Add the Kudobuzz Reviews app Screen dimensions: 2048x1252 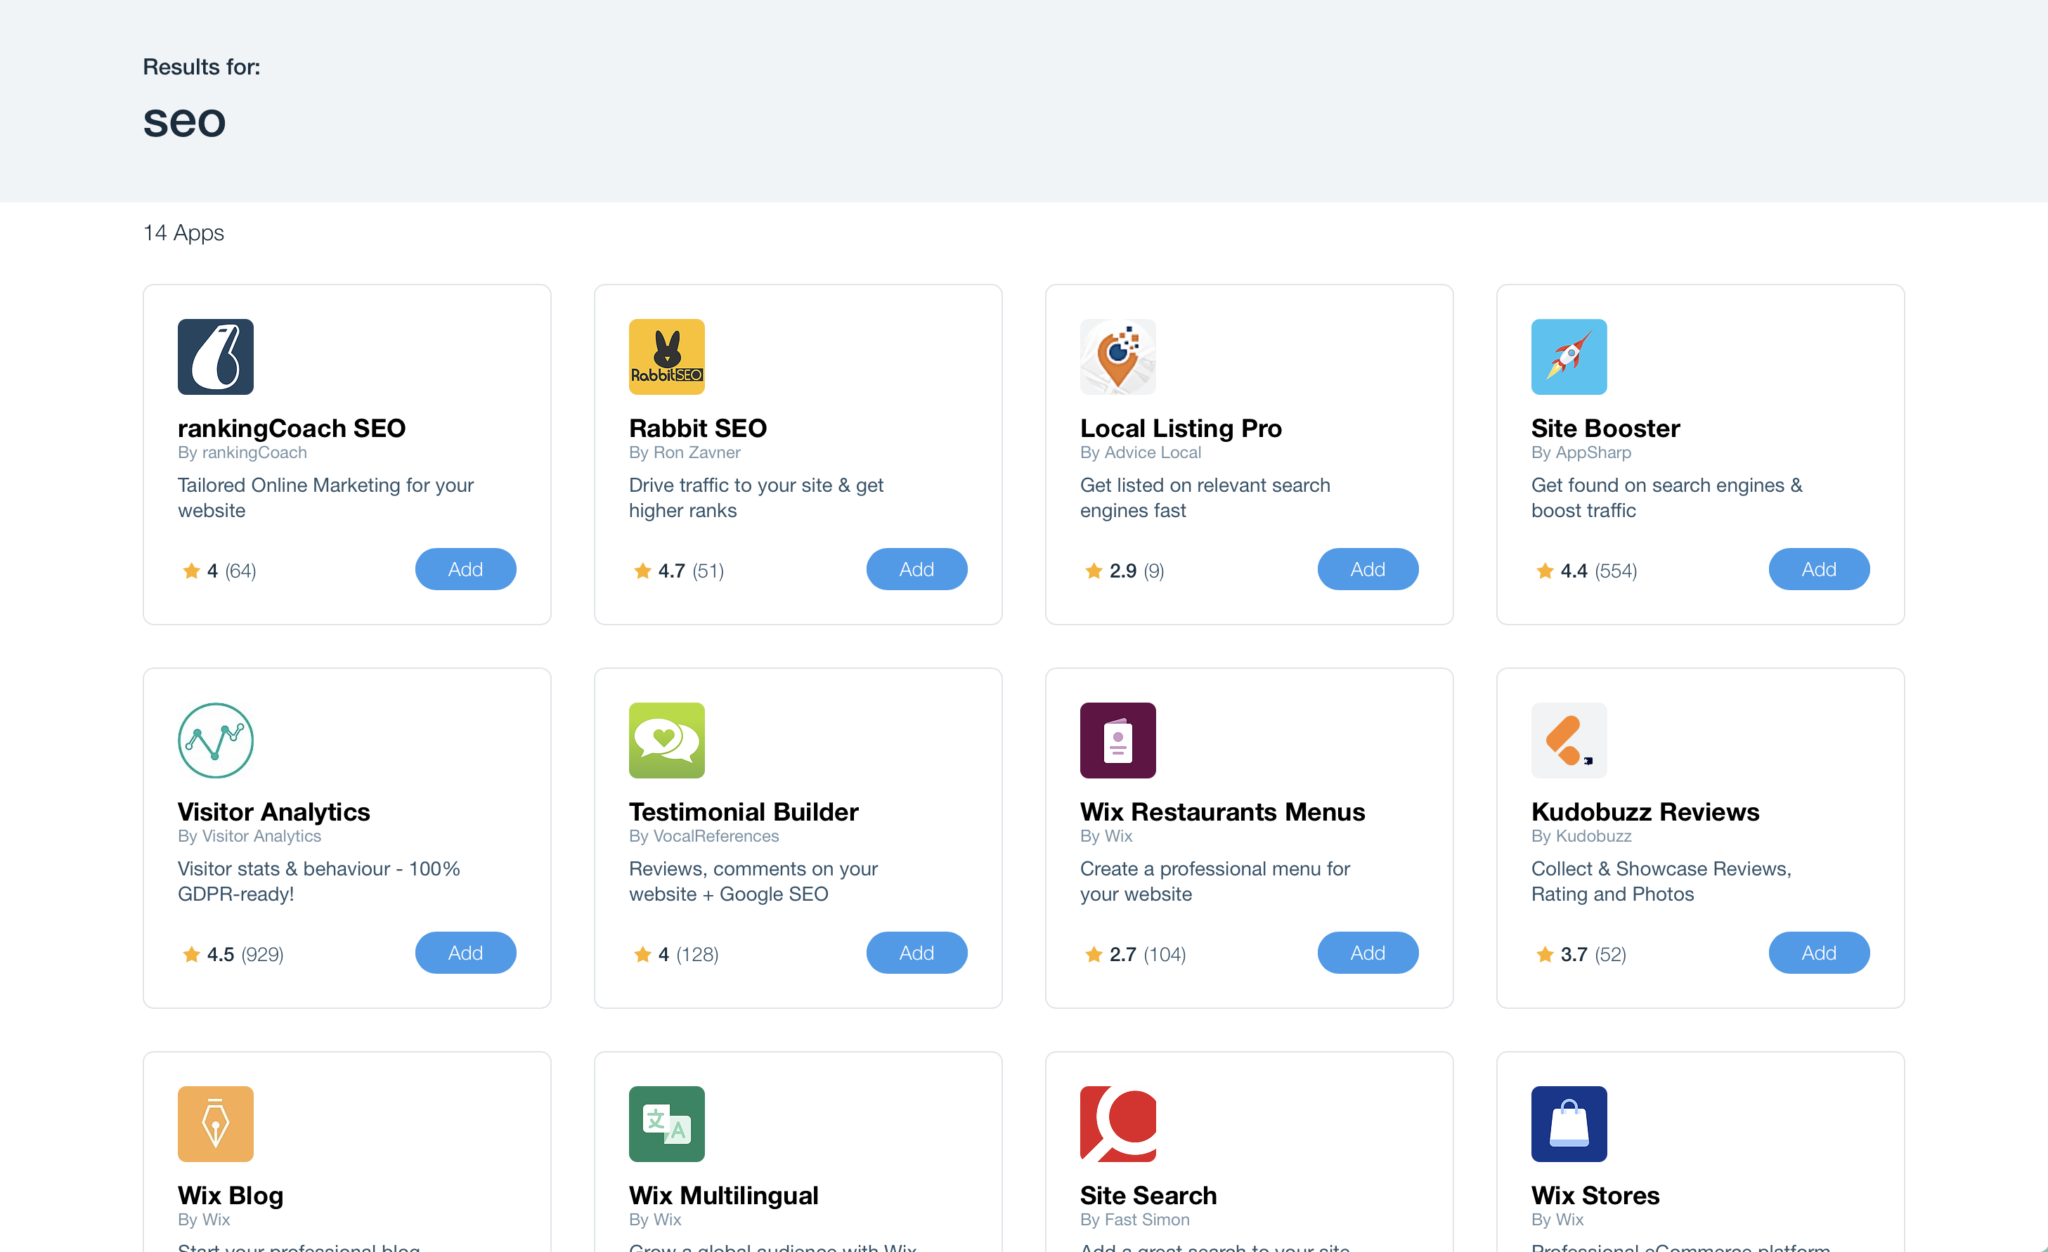[x=1818, y=953]
